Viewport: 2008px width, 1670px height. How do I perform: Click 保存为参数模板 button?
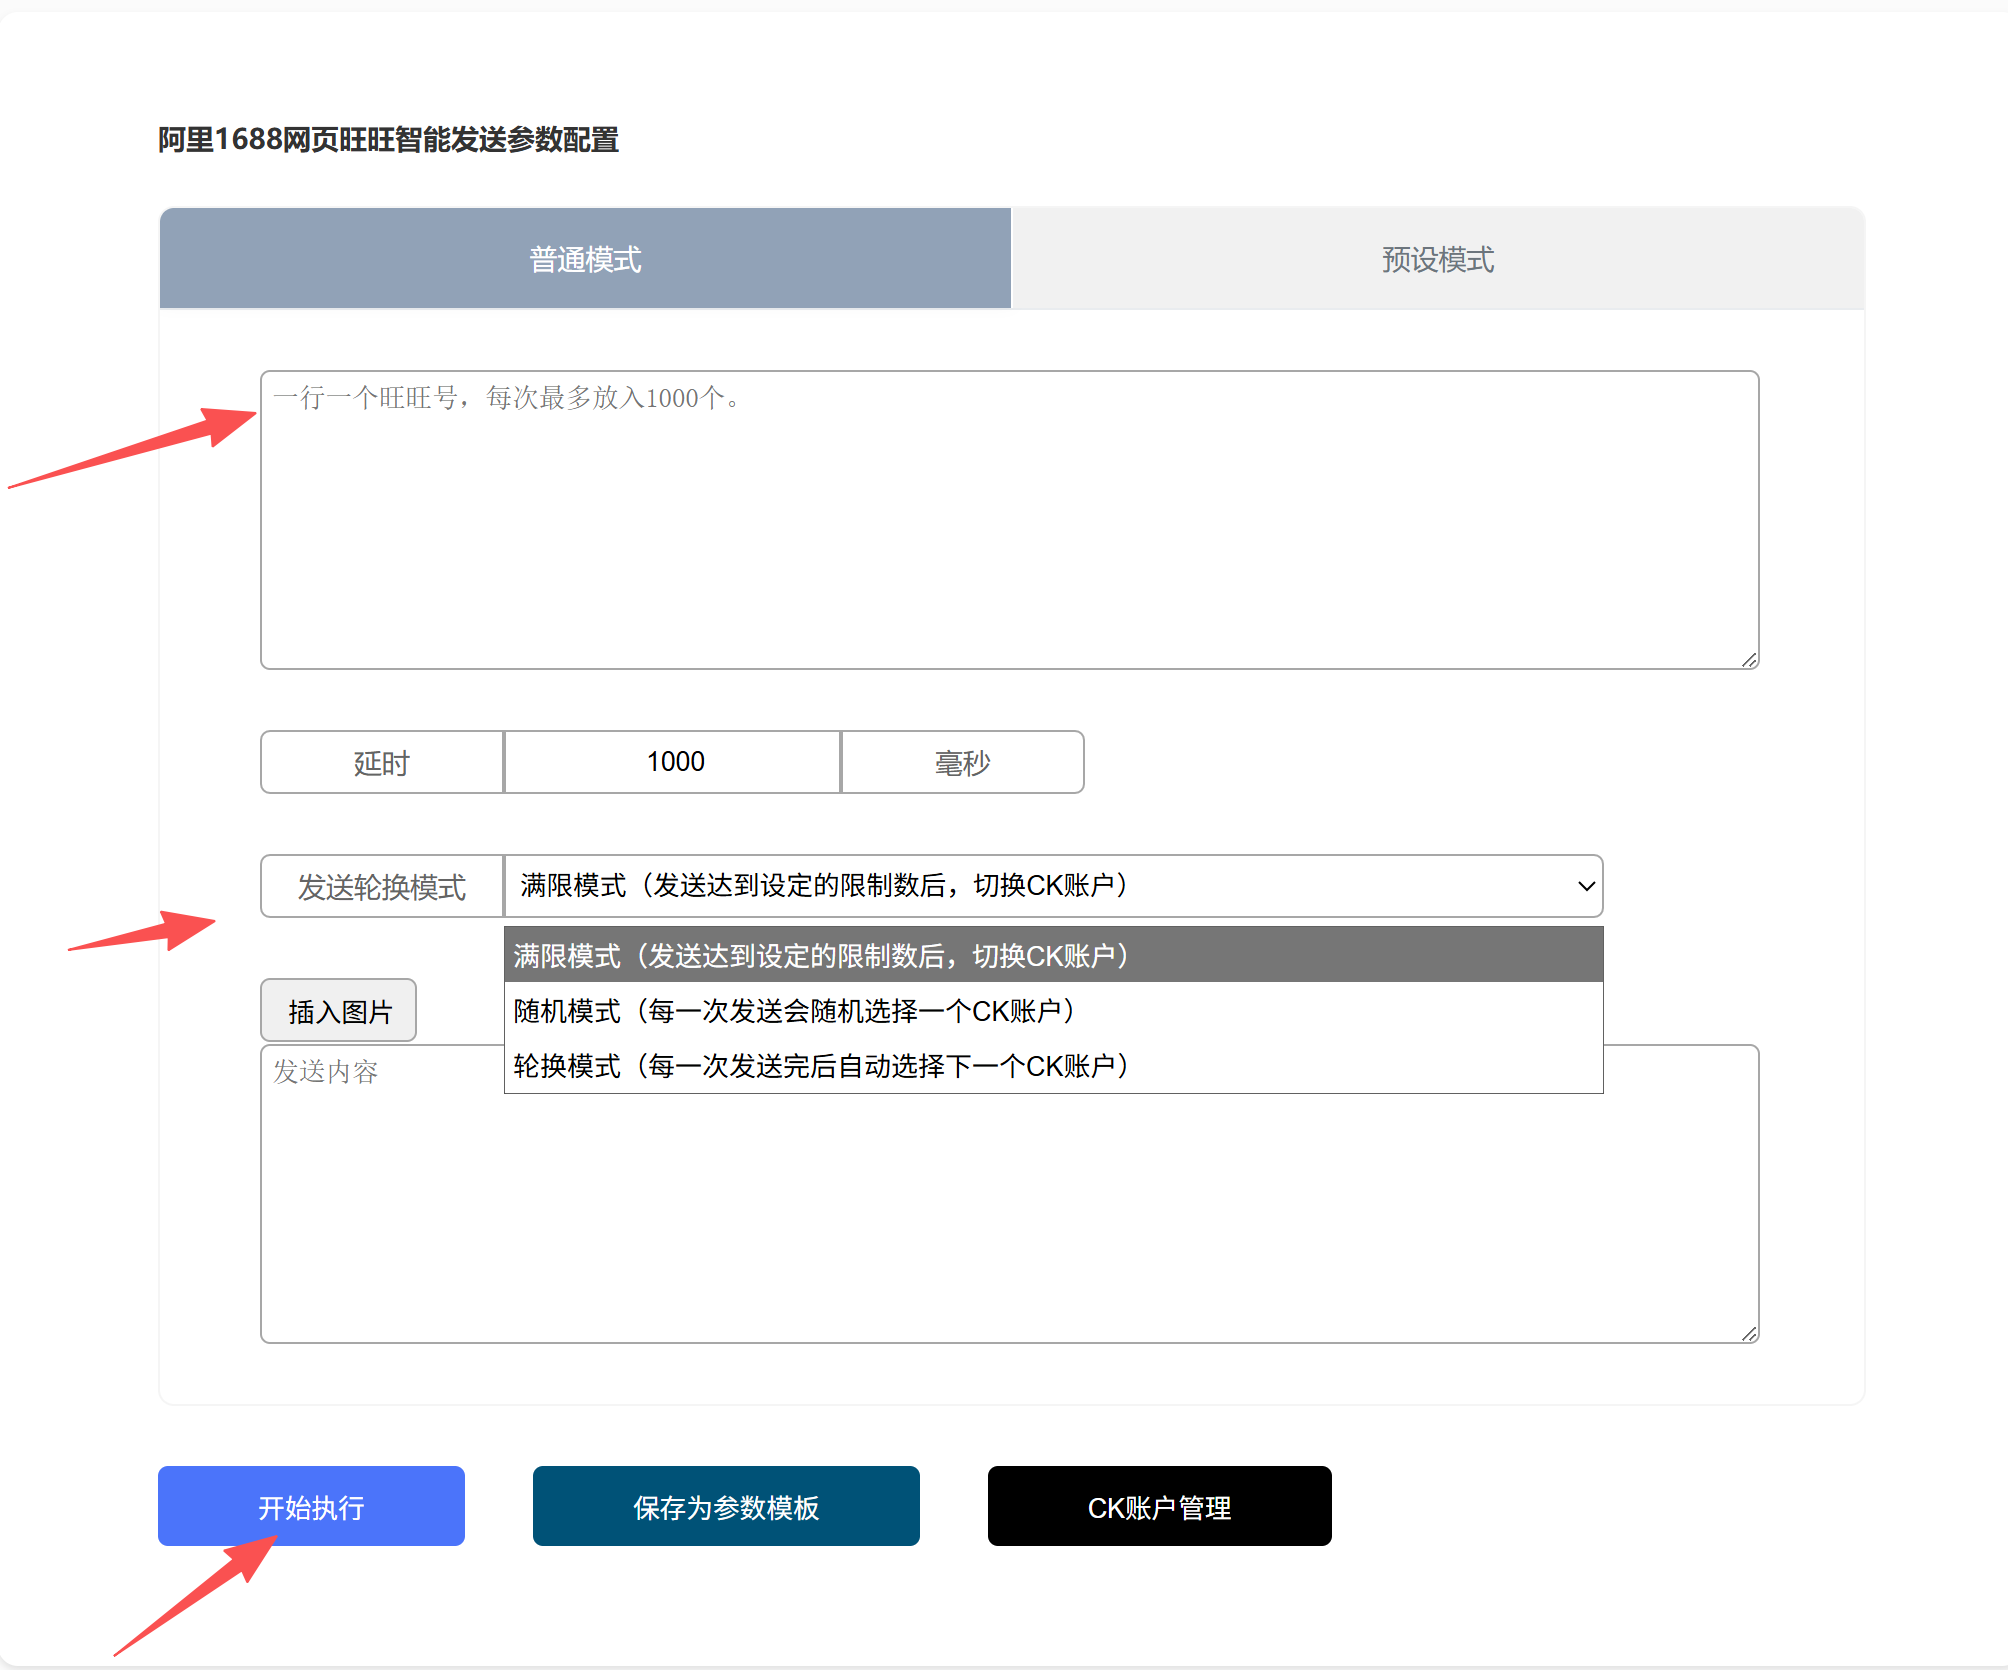[x=726, y=1507]
